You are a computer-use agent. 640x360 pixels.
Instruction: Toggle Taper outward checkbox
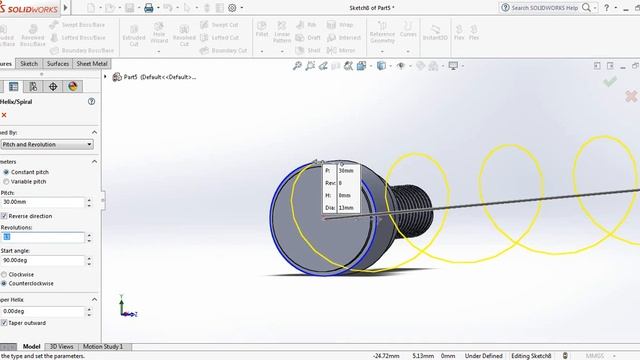click(x=4, y=323)
